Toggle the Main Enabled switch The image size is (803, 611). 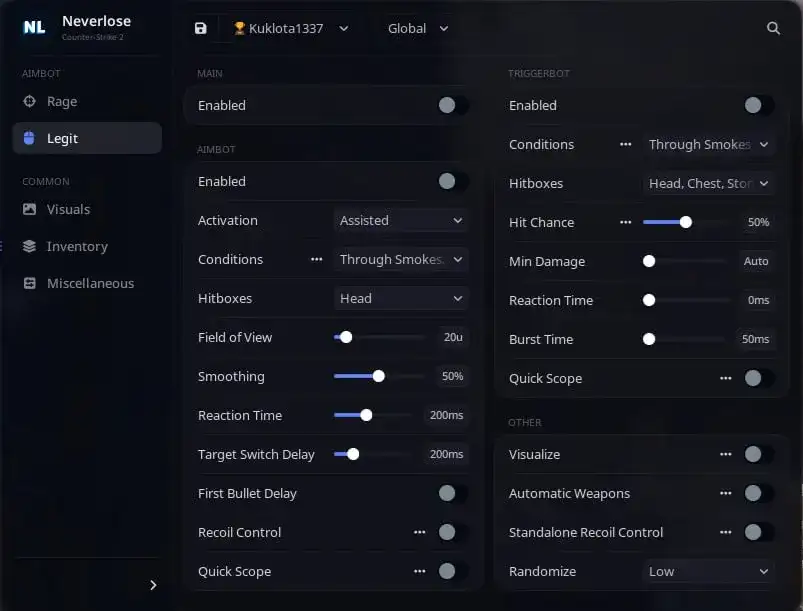451,105
